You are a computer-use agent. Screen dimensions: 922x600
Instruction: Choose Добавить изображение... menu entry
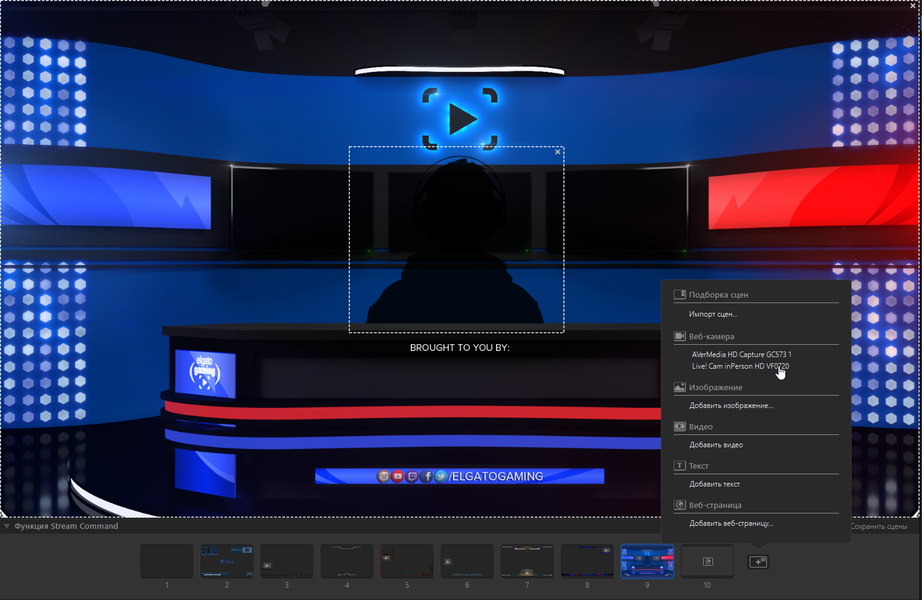pos(731,405)
